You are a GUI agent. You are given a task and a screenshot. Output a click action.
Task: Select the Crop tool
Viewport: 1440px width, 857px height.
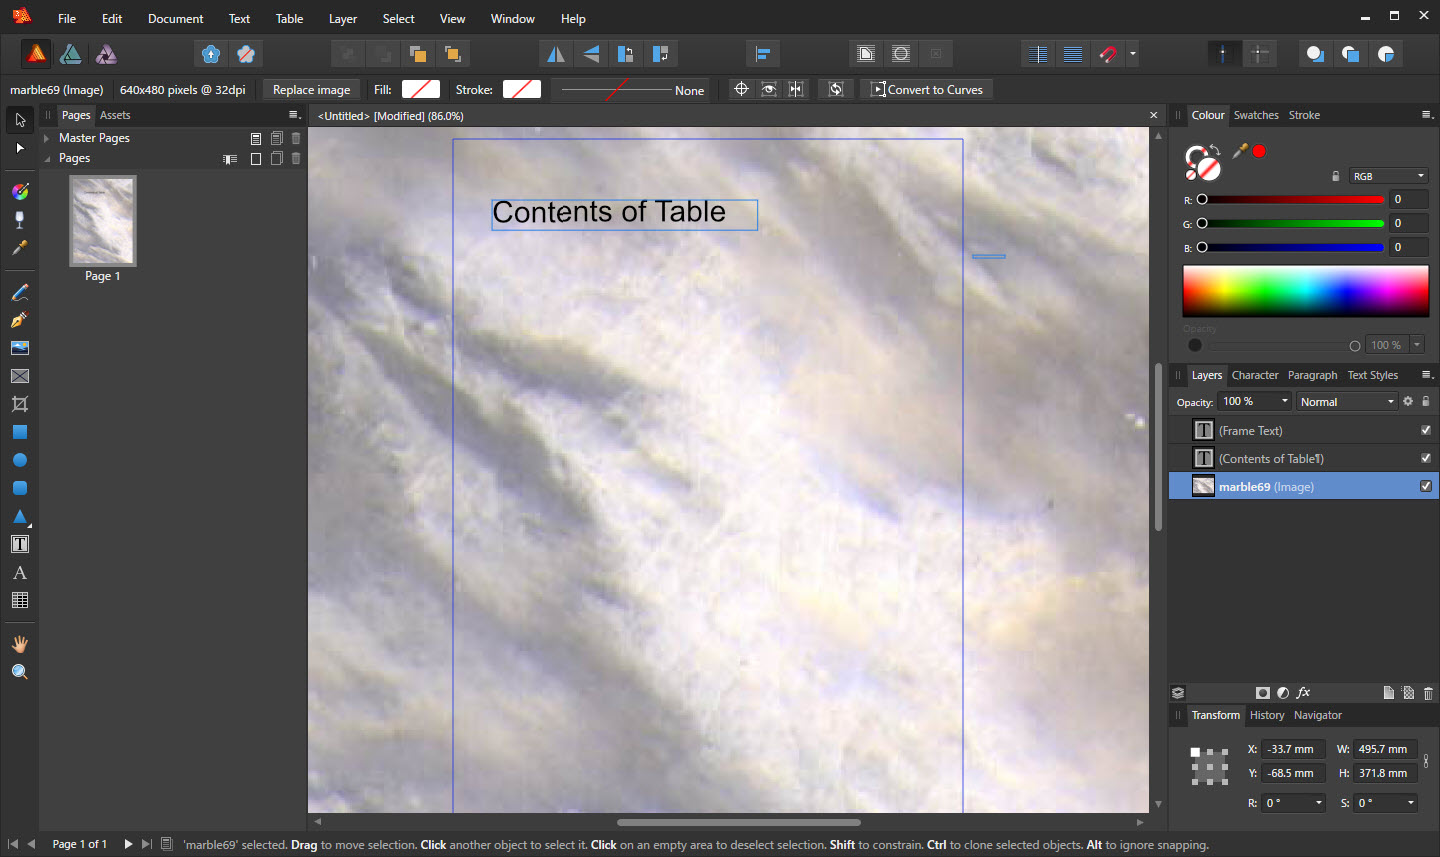click(x=19, y=404)
